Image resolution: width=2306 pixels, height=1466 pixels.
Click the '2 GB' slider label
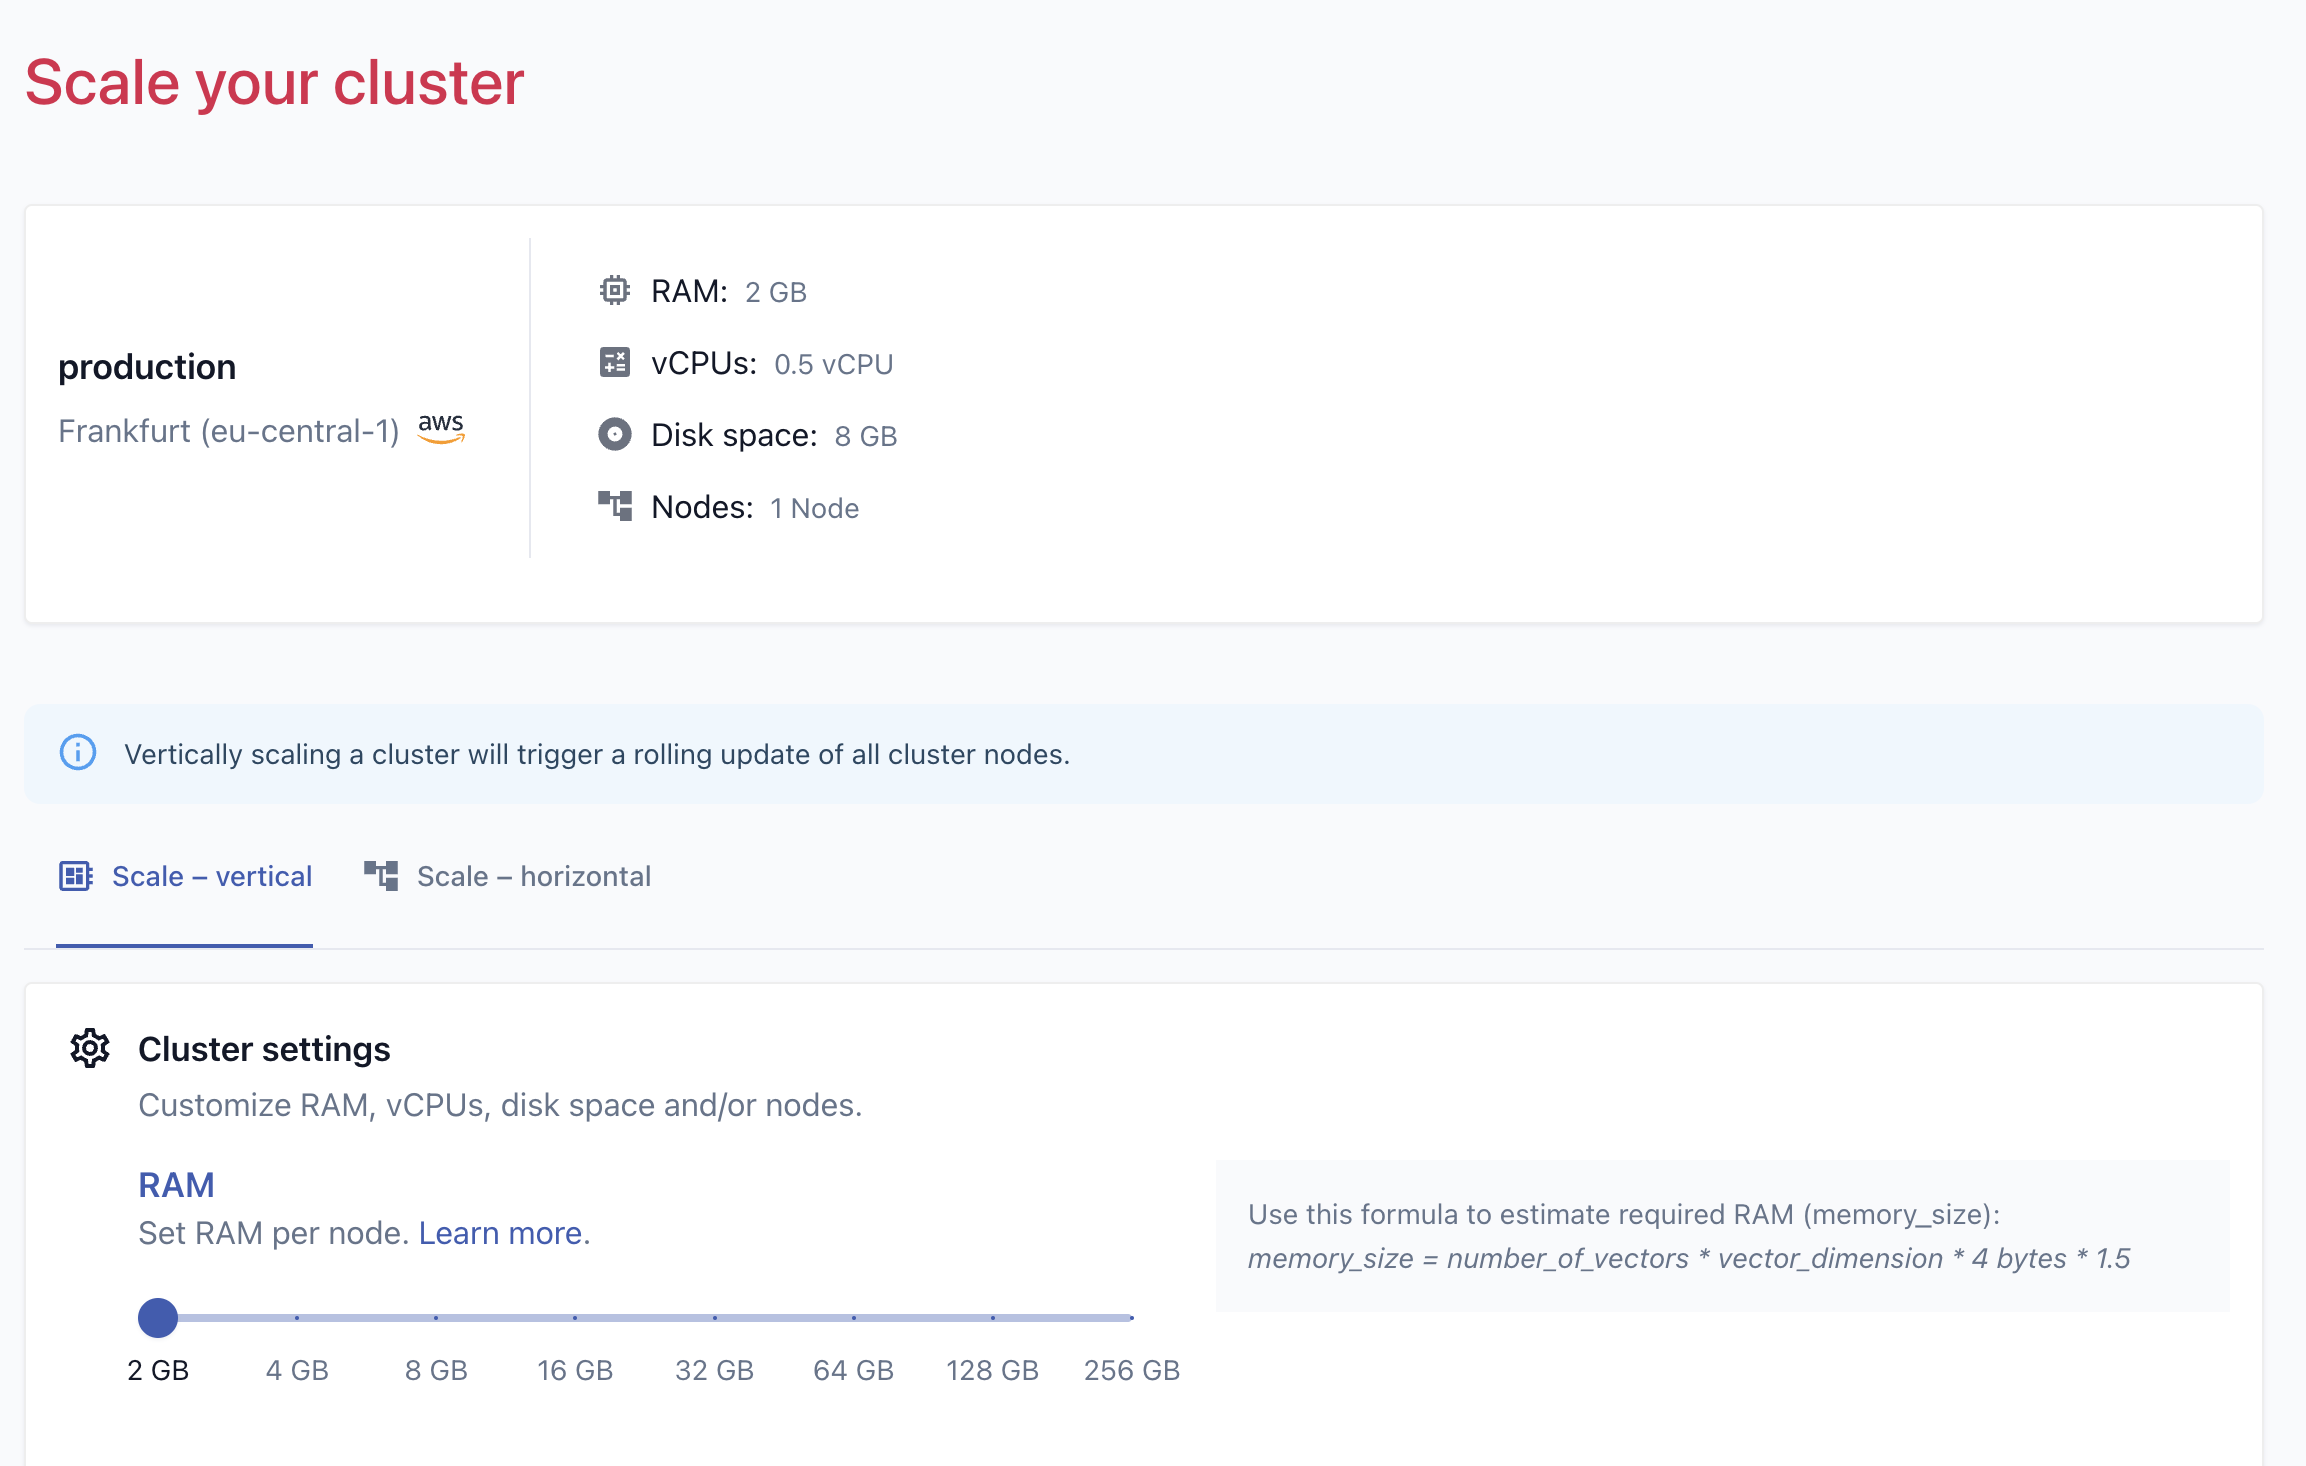coord(158,1370)
